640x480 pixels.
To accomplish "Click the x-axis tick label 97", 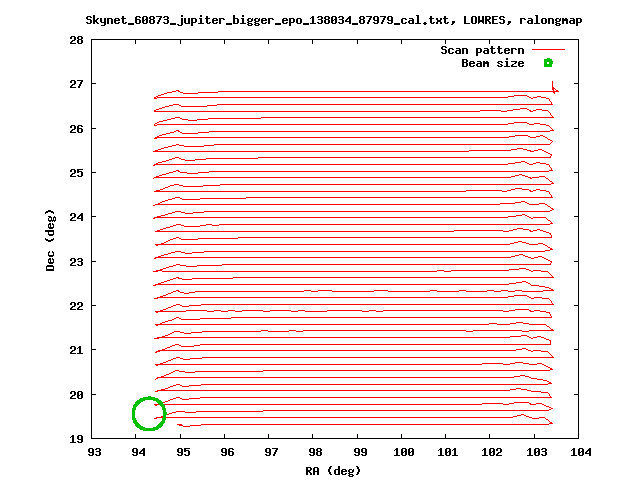I will (271, 452).
